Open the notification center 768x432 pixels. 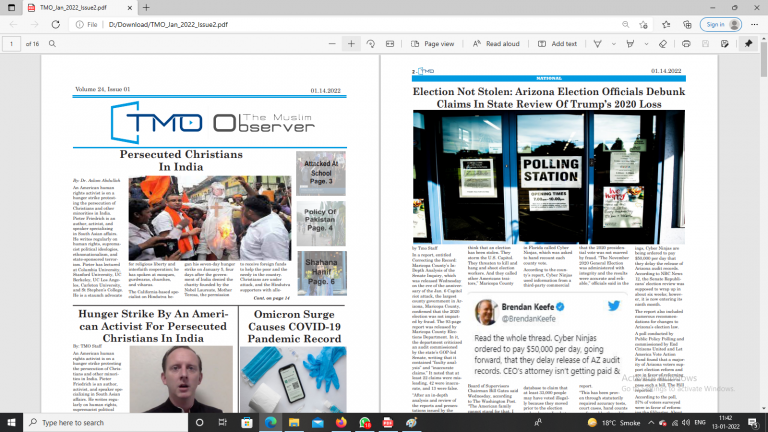coord(753,423)
